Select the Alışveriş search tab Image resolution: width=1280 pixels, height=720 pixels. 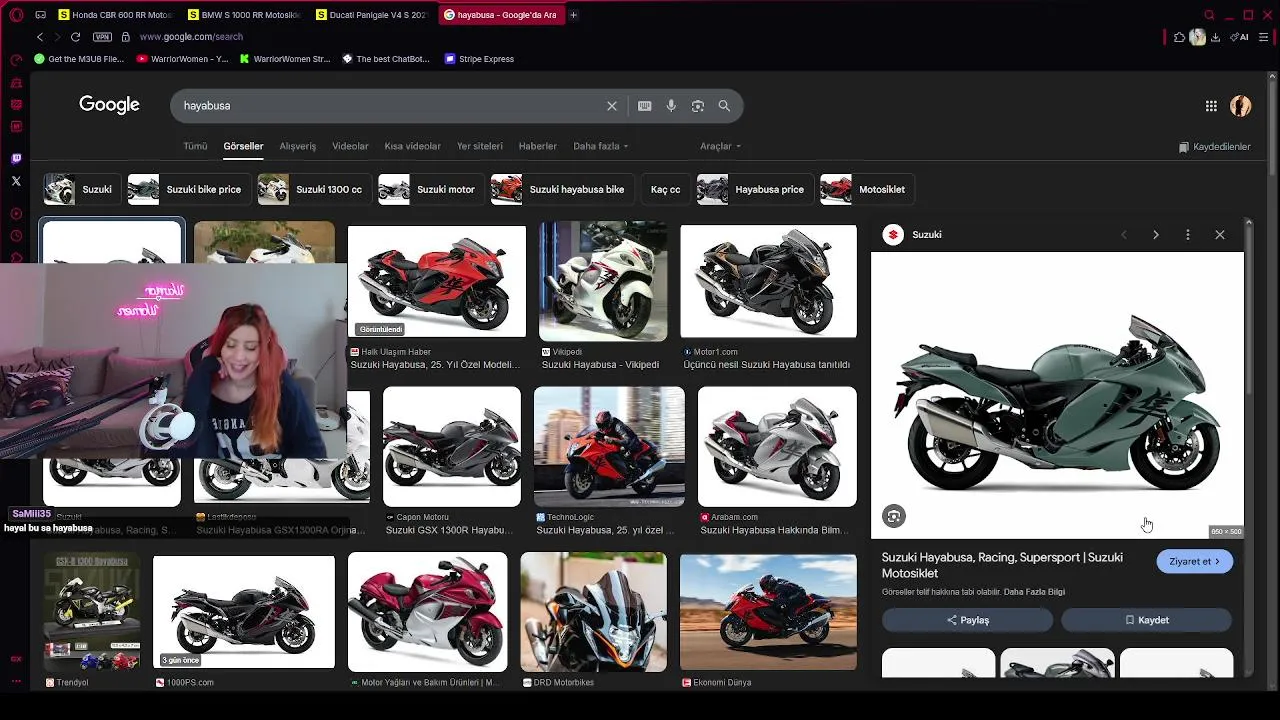(297, 146)
